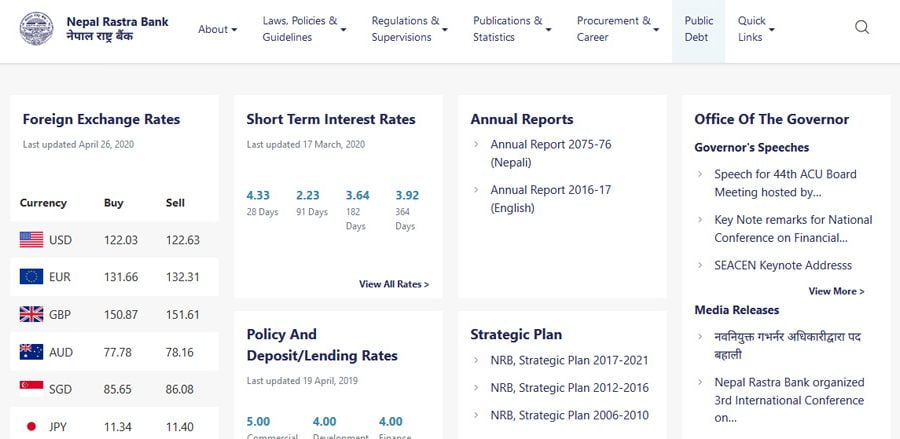The image size is (900, 439).
Task: Open Annual Report 2075-76 (Nepali)
Action: (x=550, y=153)
